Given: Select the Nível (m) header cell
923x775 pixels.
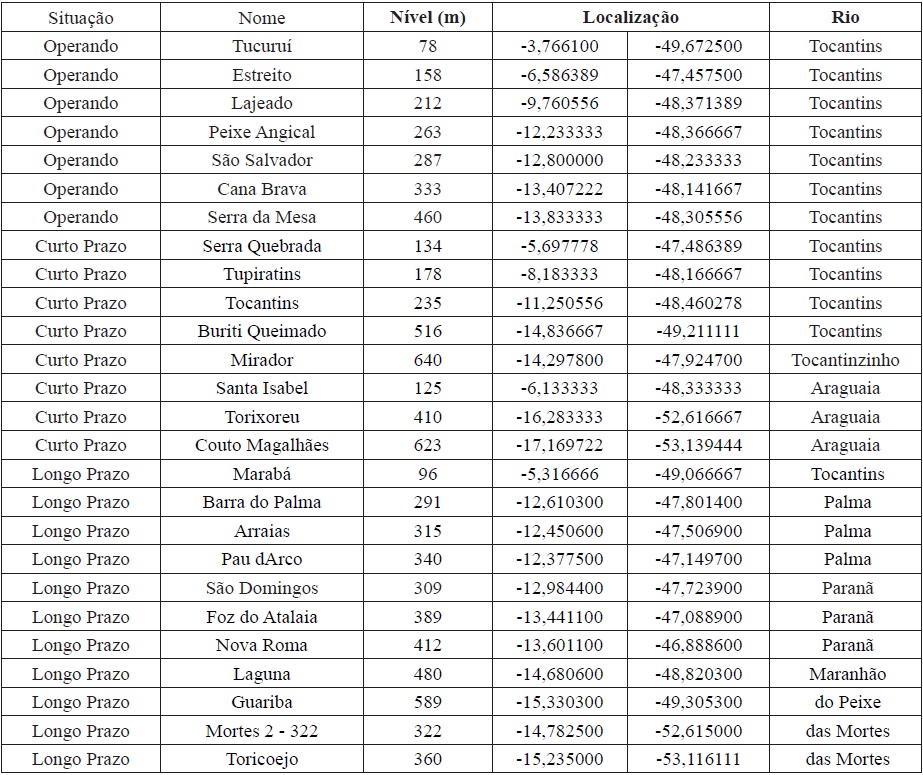Looking at the screenshot, I should tap(427, 18).
